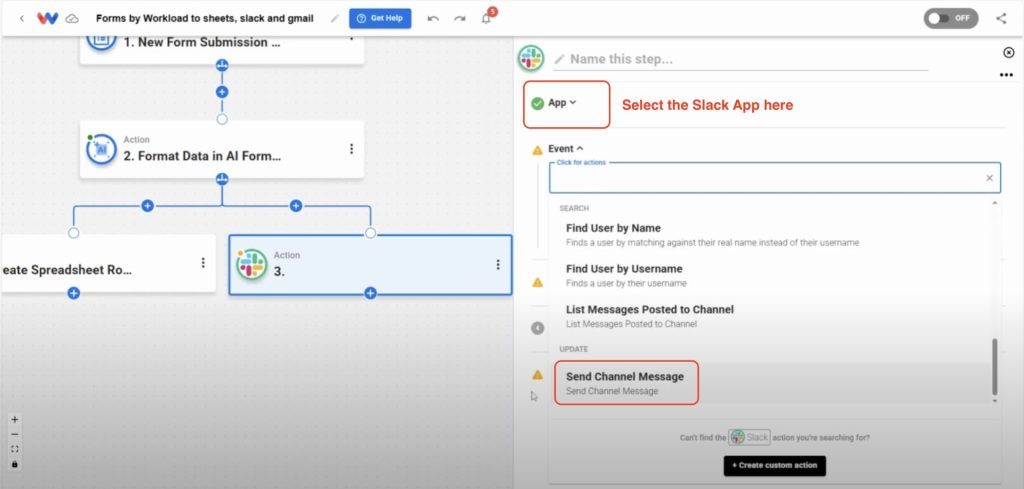Image resolution: width=1024 pixels, height=489 pixels.
Task: Share the workflow via share icon
Action: (x=1001, y=18)
